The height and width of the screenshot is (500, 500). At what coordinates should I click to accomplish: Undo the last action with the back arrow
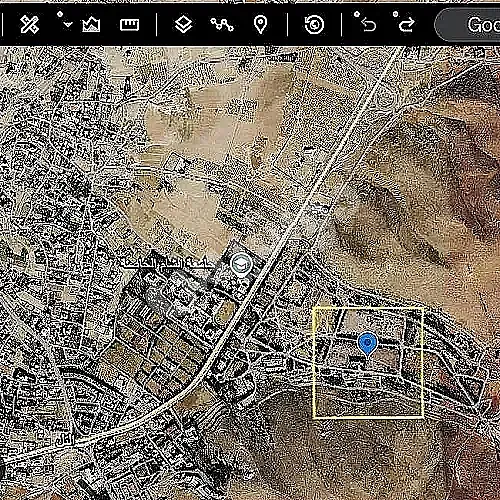point(369,25)
